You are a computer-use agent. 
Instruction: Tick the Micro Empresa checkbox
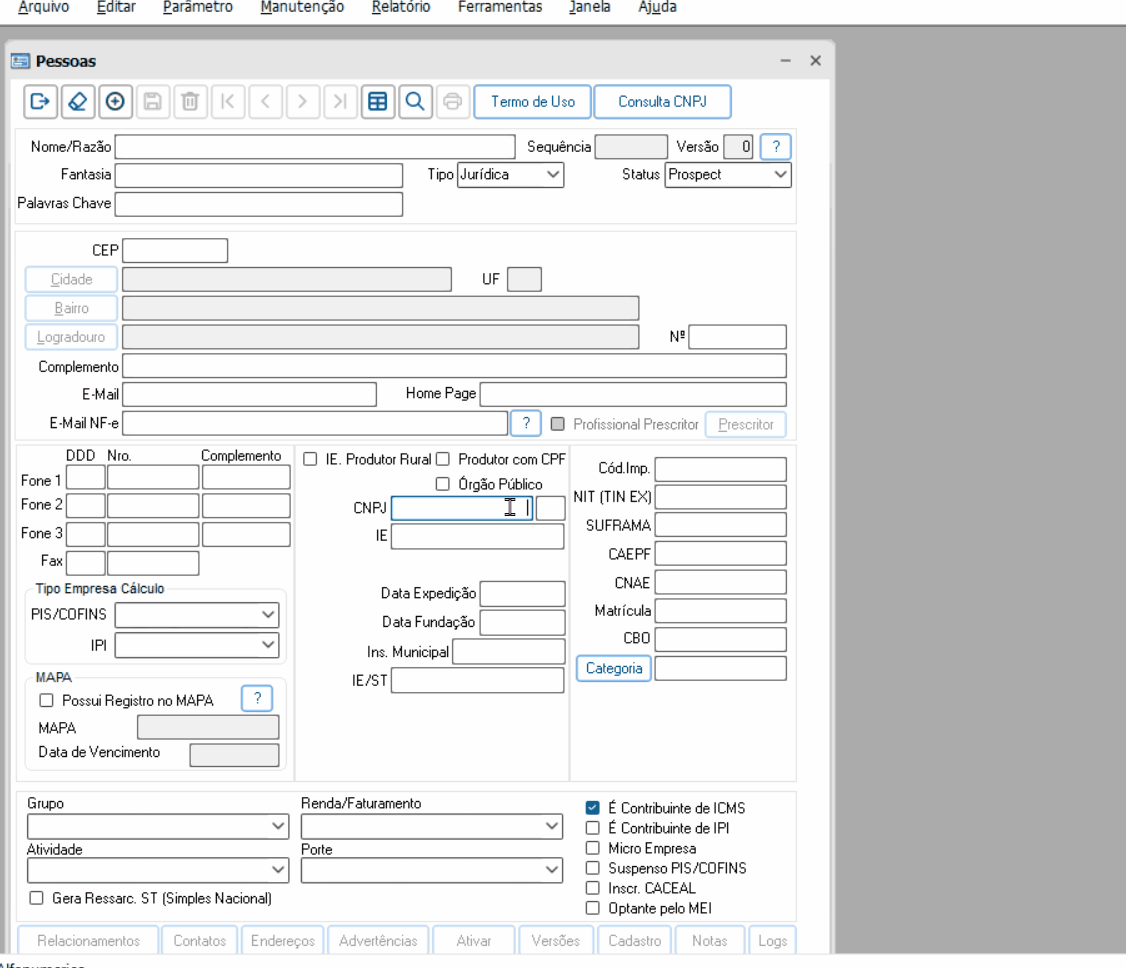pyautogui.click(x=593, y=848)
